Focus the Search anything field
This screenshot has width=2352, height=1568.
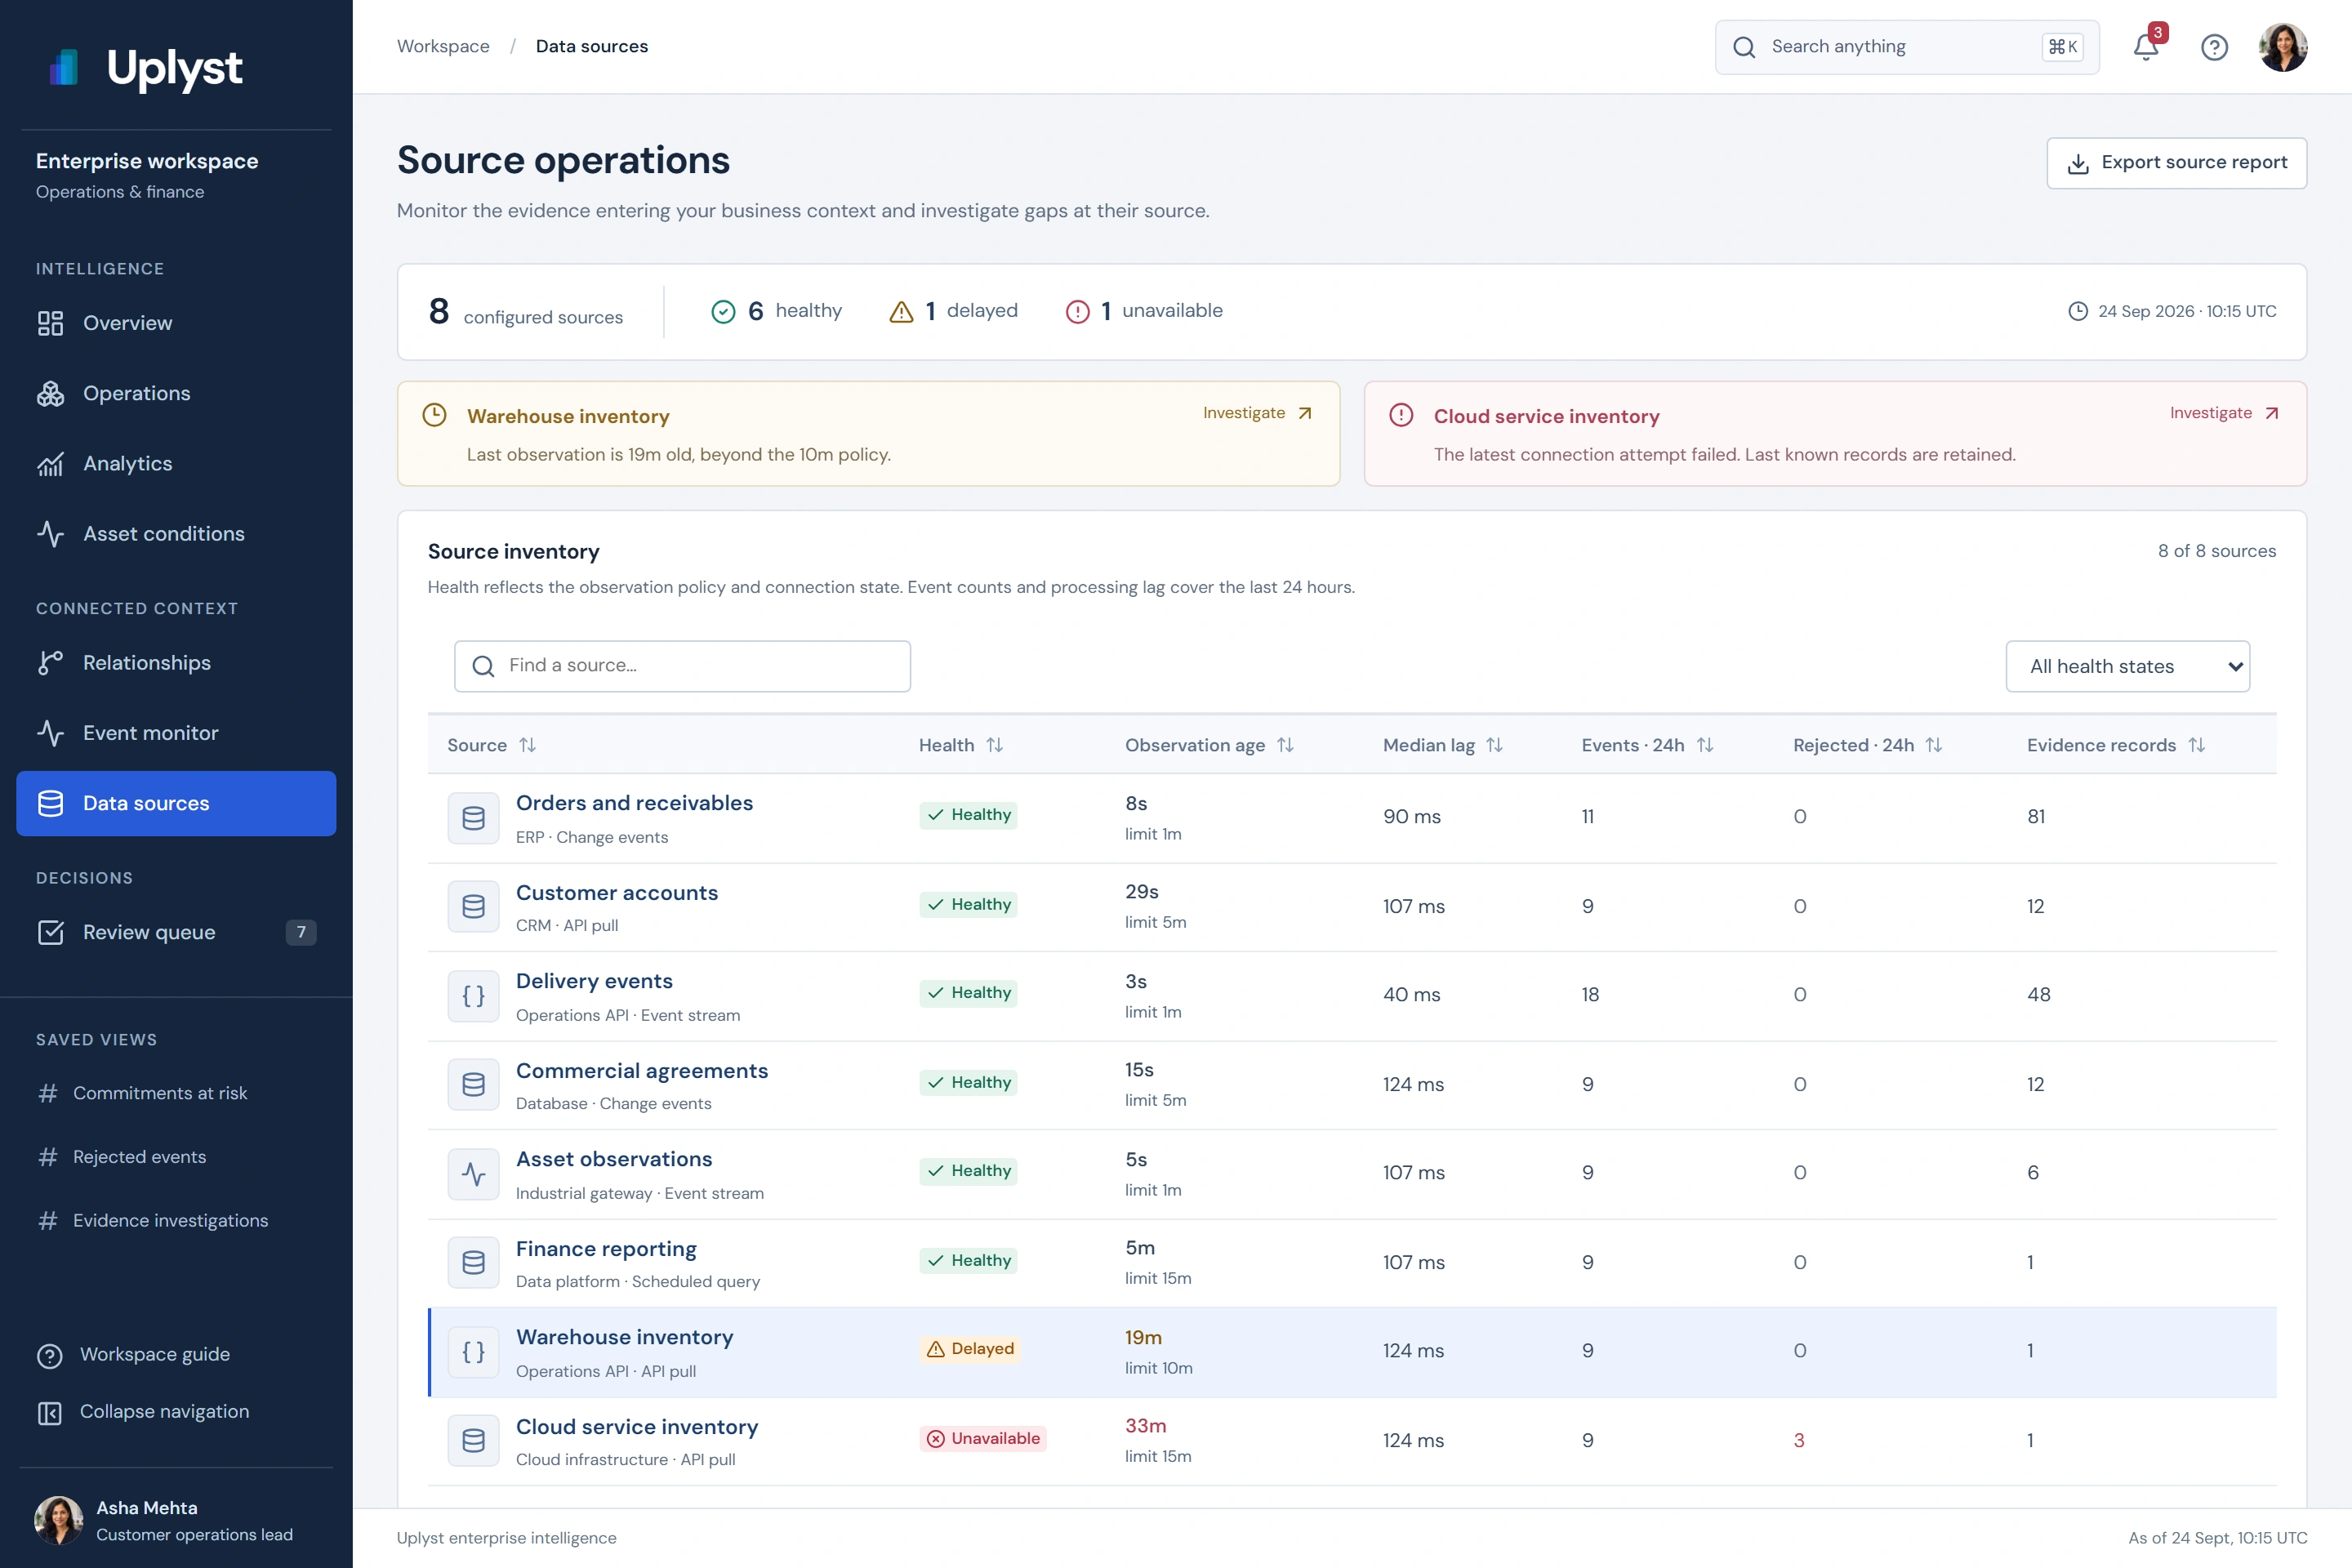1906,47
